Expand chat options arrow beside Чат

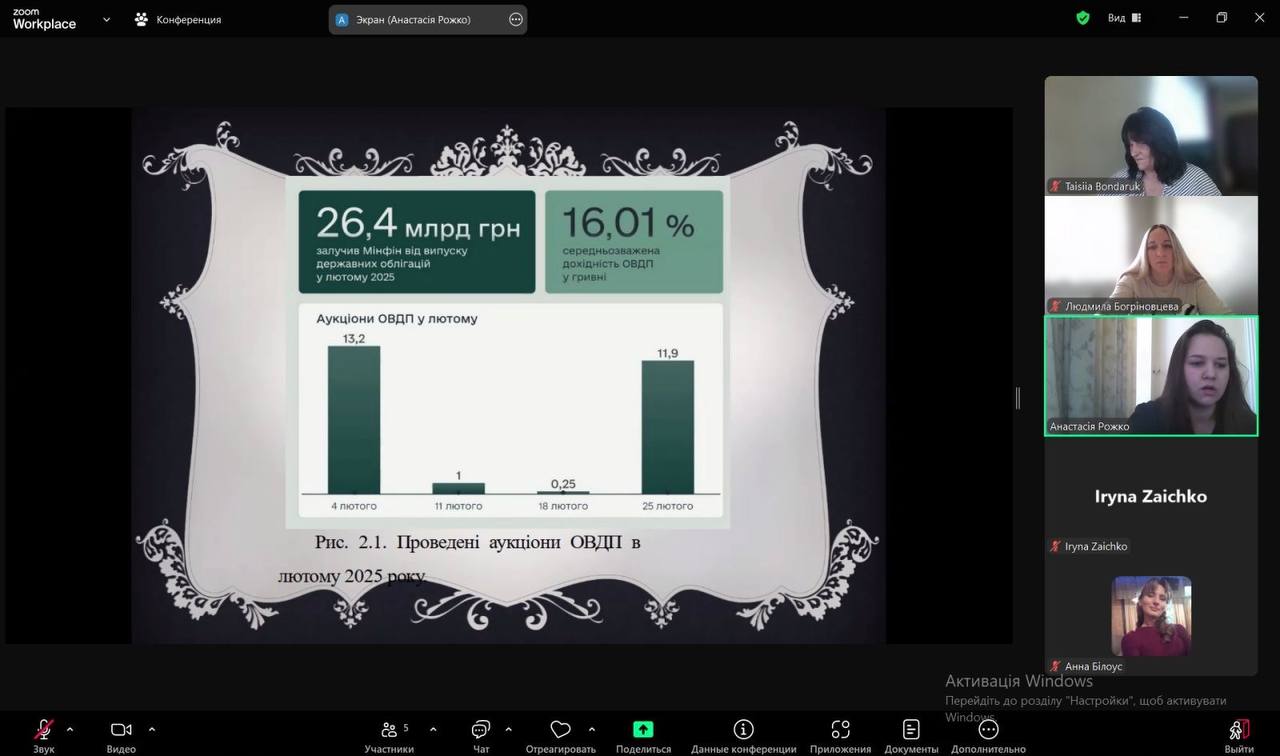click(x=508, y=729)
